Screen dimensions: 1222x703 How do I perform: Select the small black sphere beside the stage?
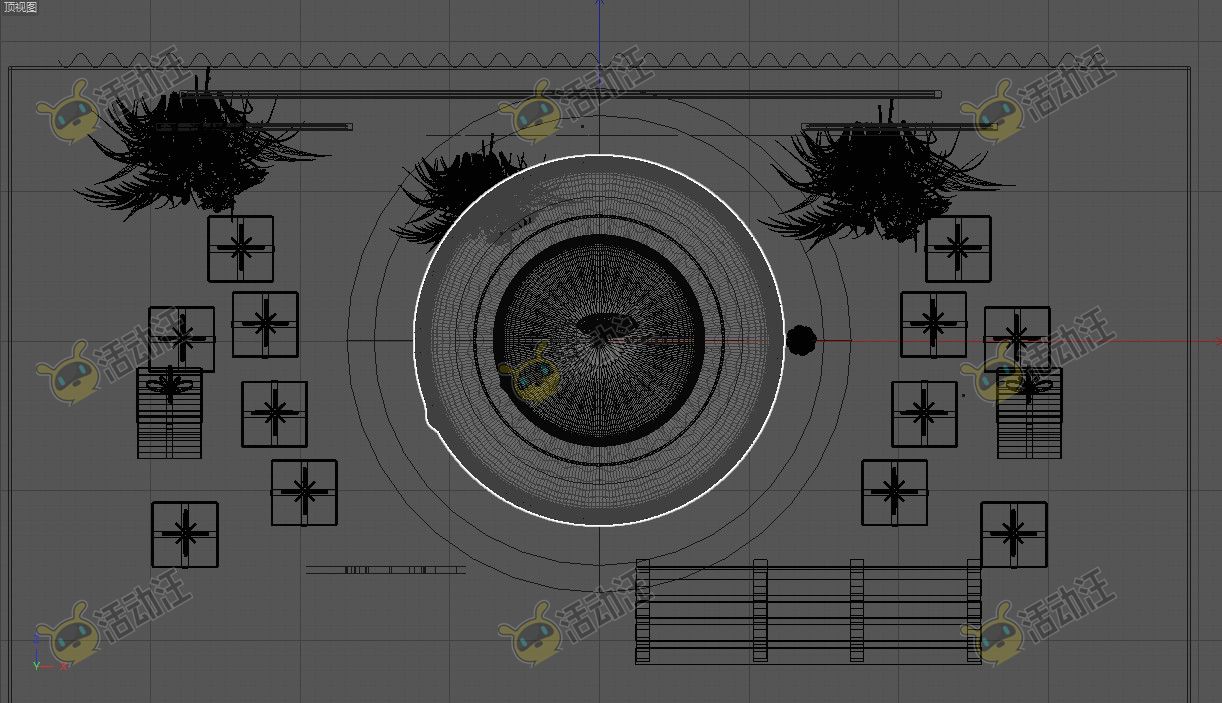800,340
